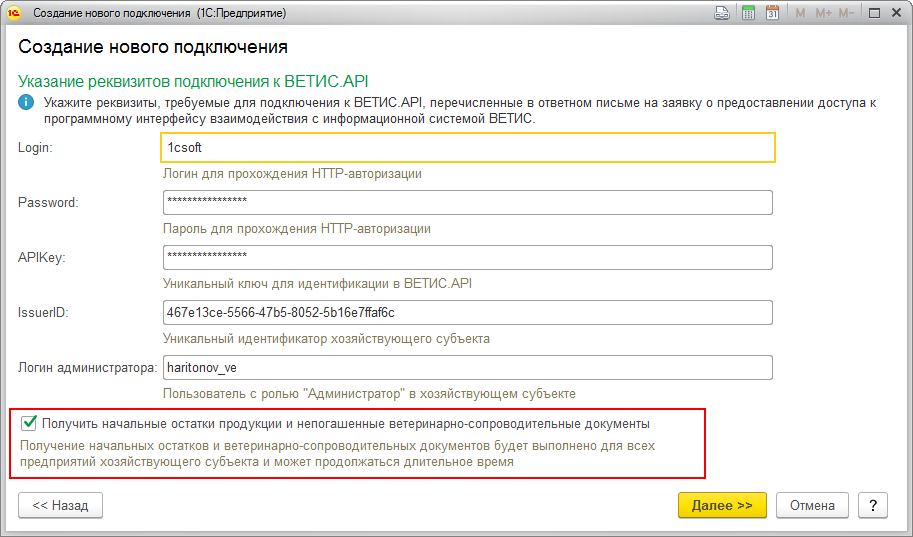Click the checkbox label 'Получить начальные остатки продукции'

(x=346, y=423)
